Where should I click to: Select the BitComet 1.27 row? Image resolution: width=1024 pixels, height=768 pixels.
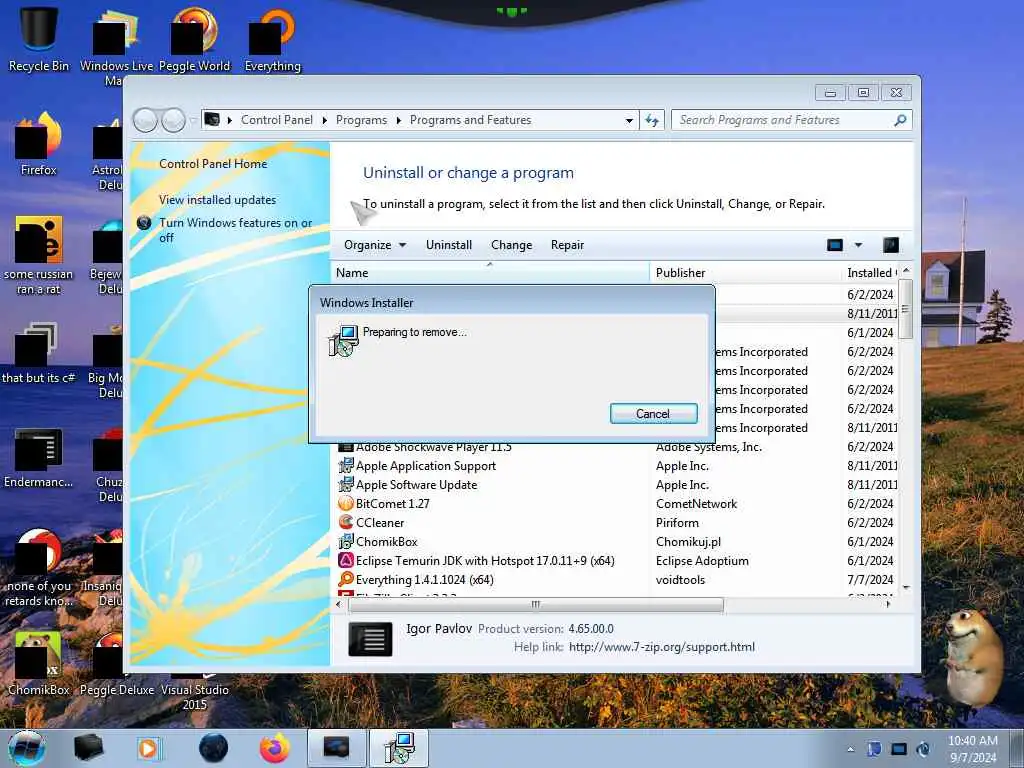pos(617,504)
